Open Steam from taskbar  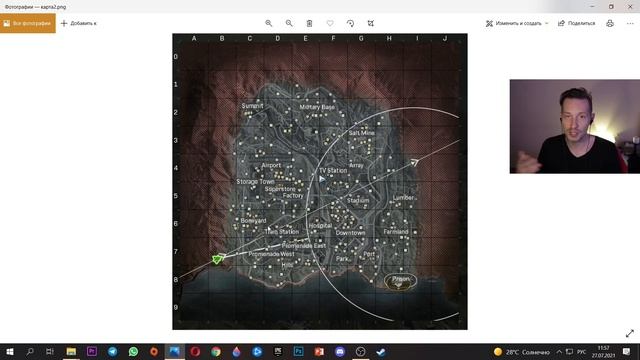[x=381, y=351]
